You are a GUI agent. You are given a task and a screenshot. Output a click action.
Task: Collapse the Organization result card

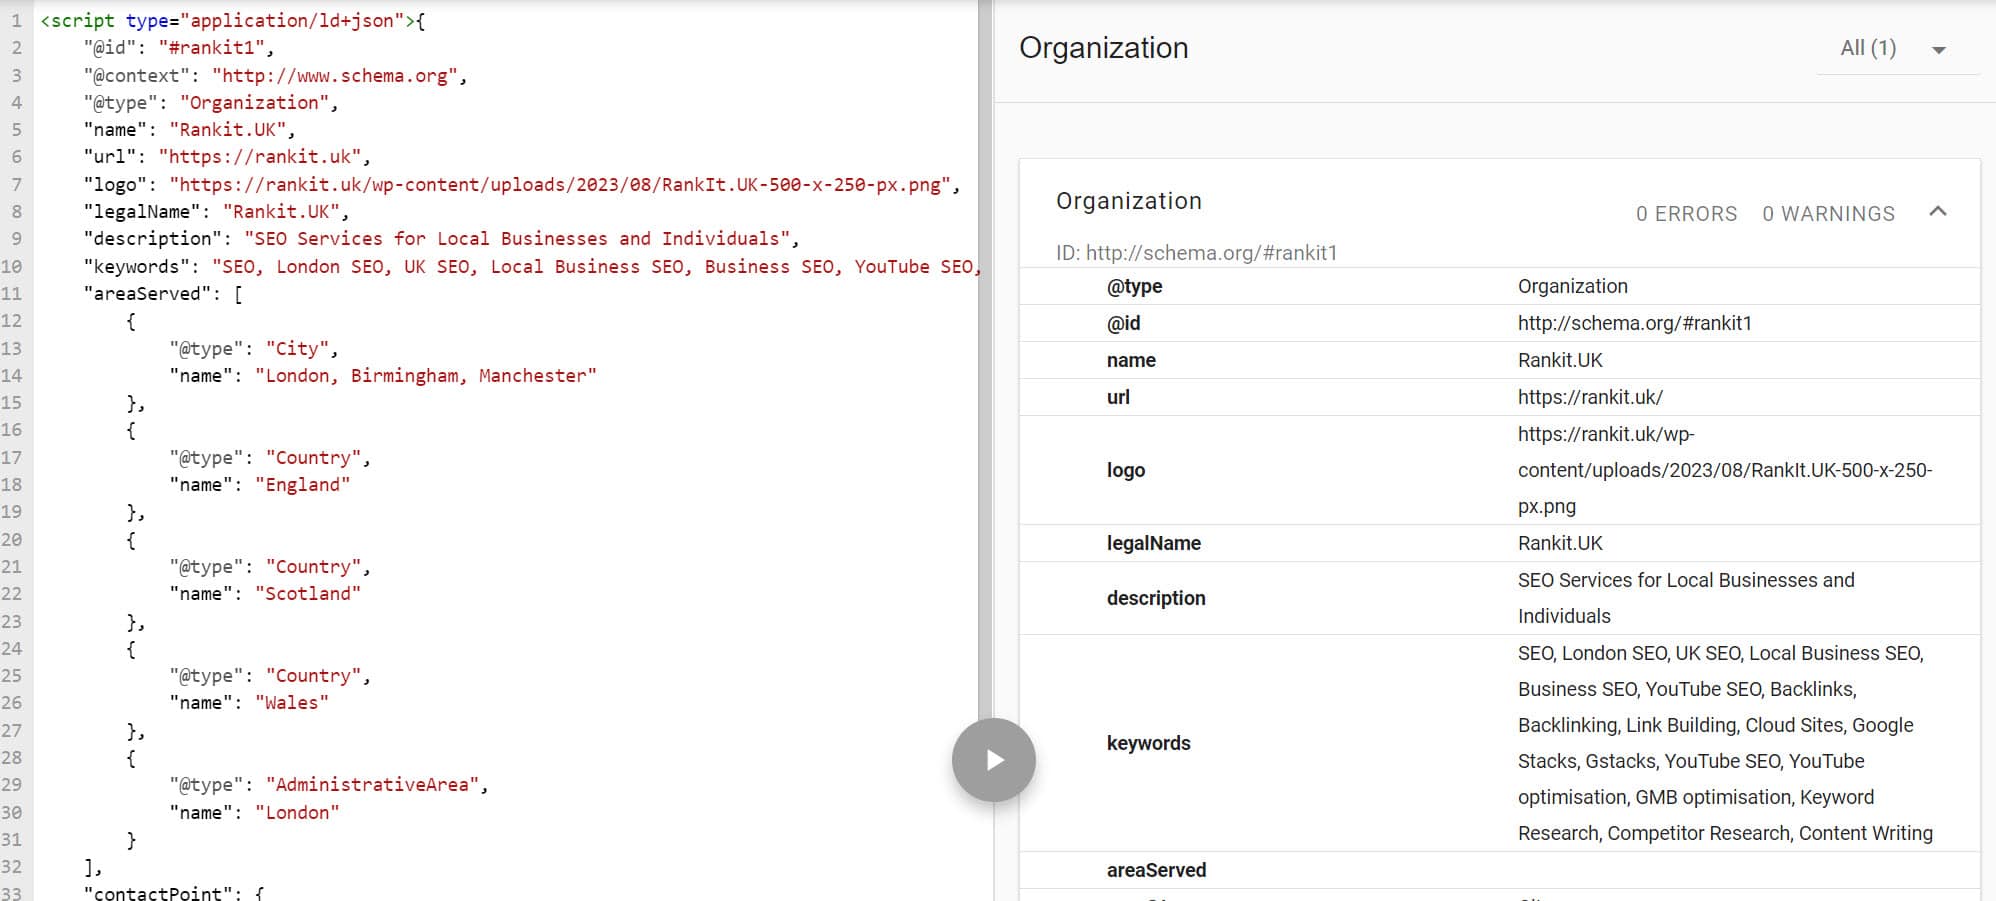pyautogui.click(x=1937, y=212)
